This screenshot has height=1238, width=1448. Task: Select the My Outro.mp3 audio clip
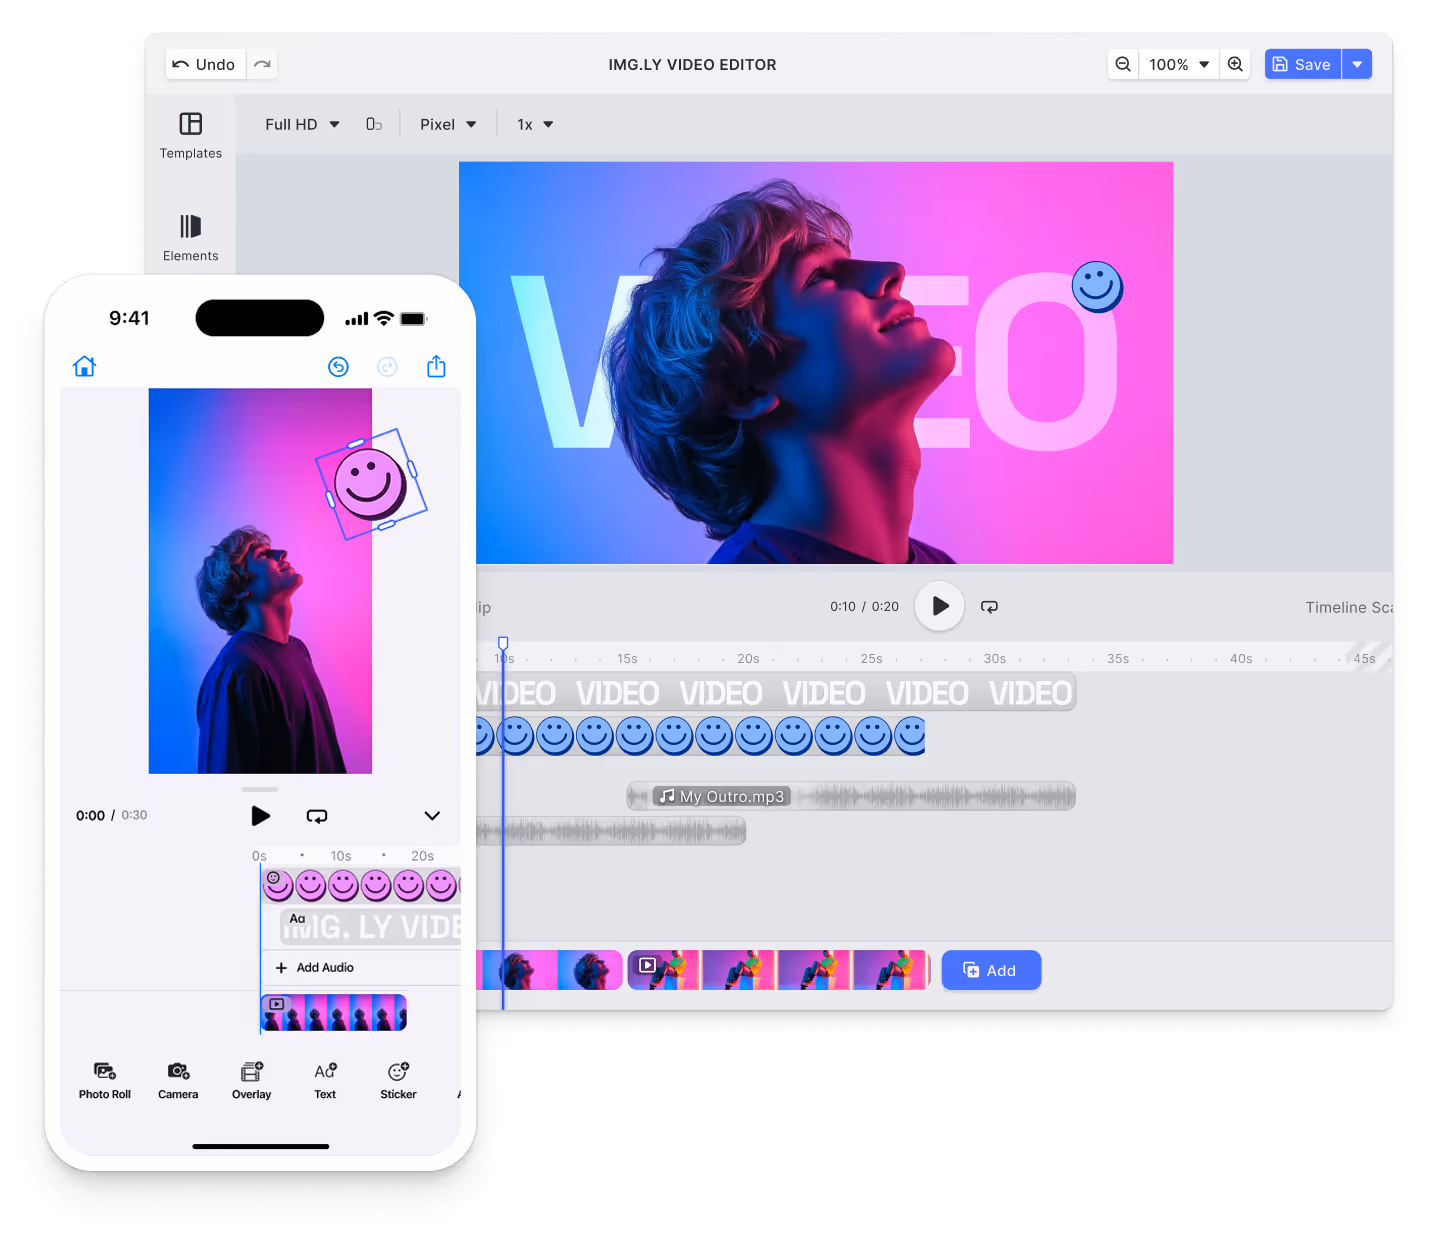coord(851,796)
